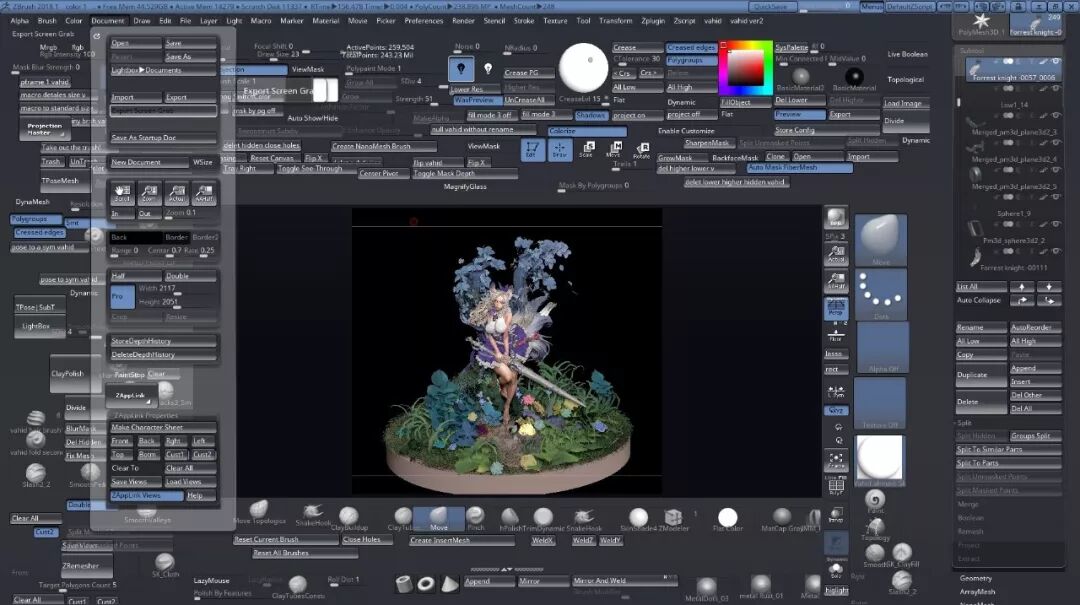Select the Scale gizmo icon
Viewport: 1080px width, 605px height.
pyautogui.click(x=587, y=150)
